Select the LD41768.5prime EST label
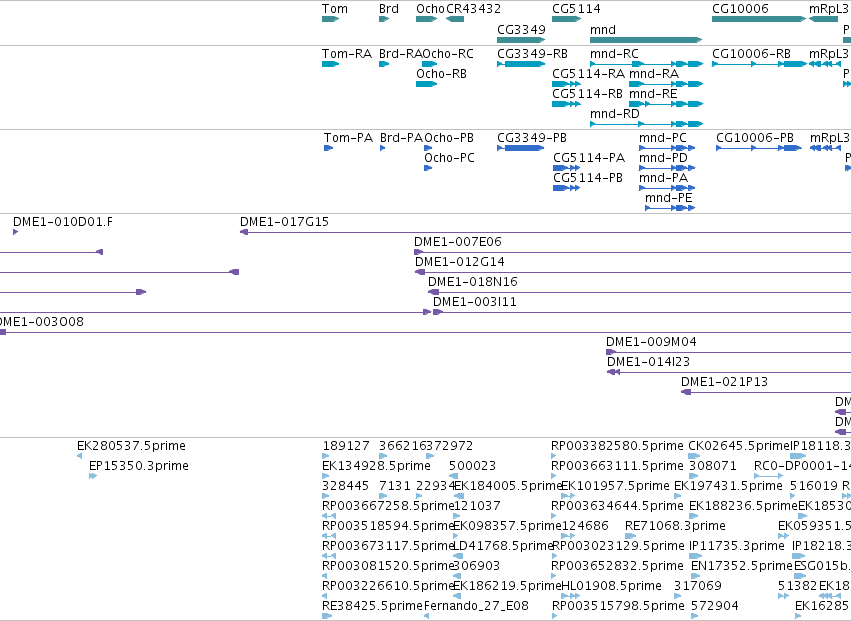Screen dimensions: 851x621 (x=503, y=547)
